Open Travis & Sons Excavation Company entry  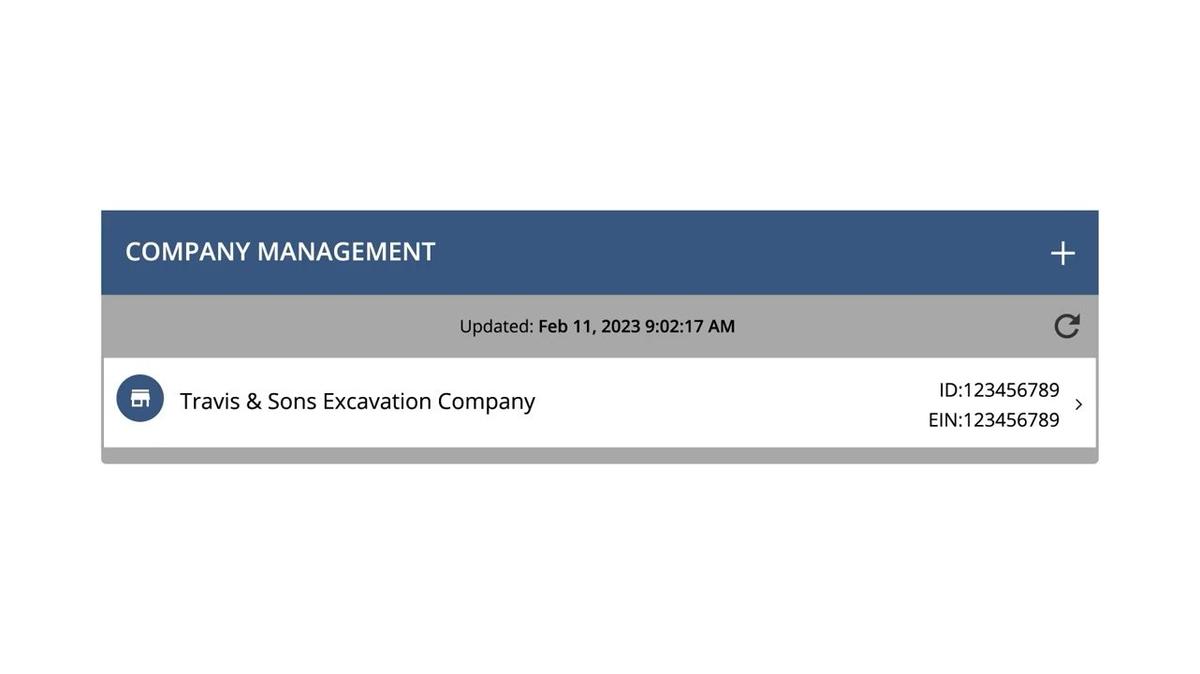tap(357, 401)
